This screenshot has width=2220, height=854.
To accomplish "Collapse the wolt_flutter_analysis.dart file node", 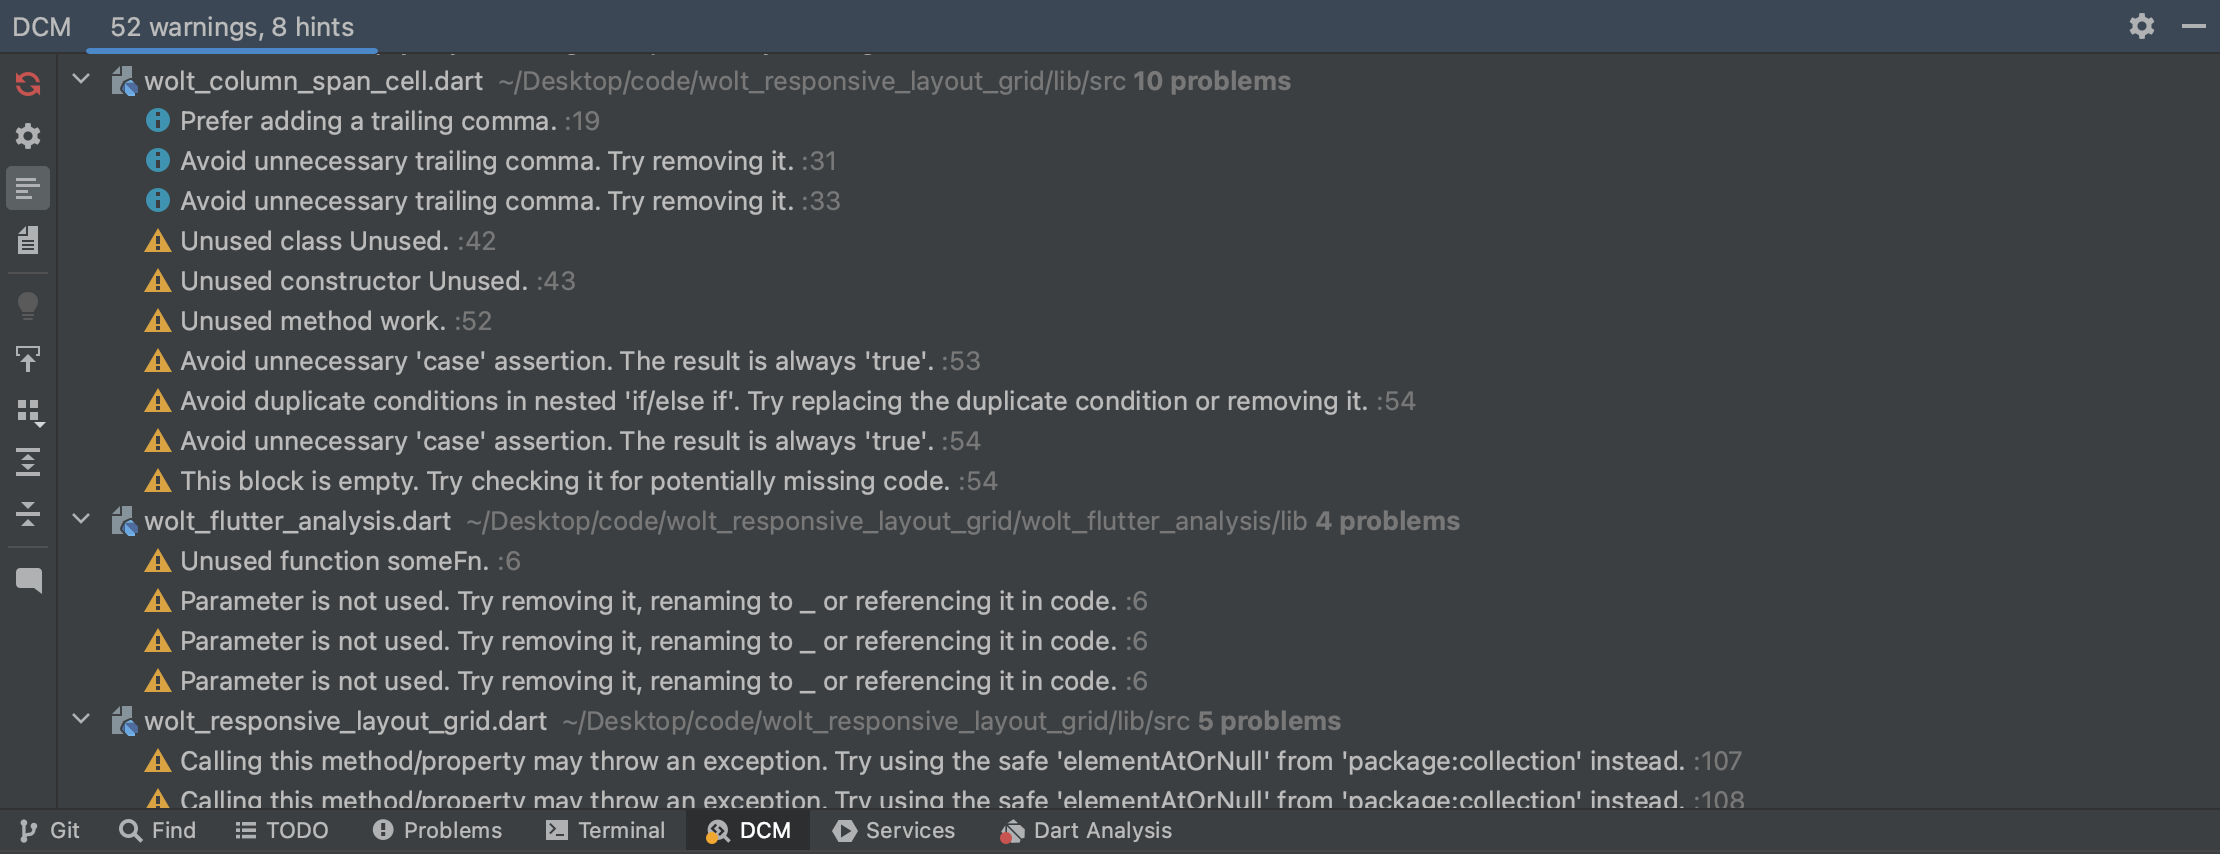I will pyautogui.click(x=82, y=519).
